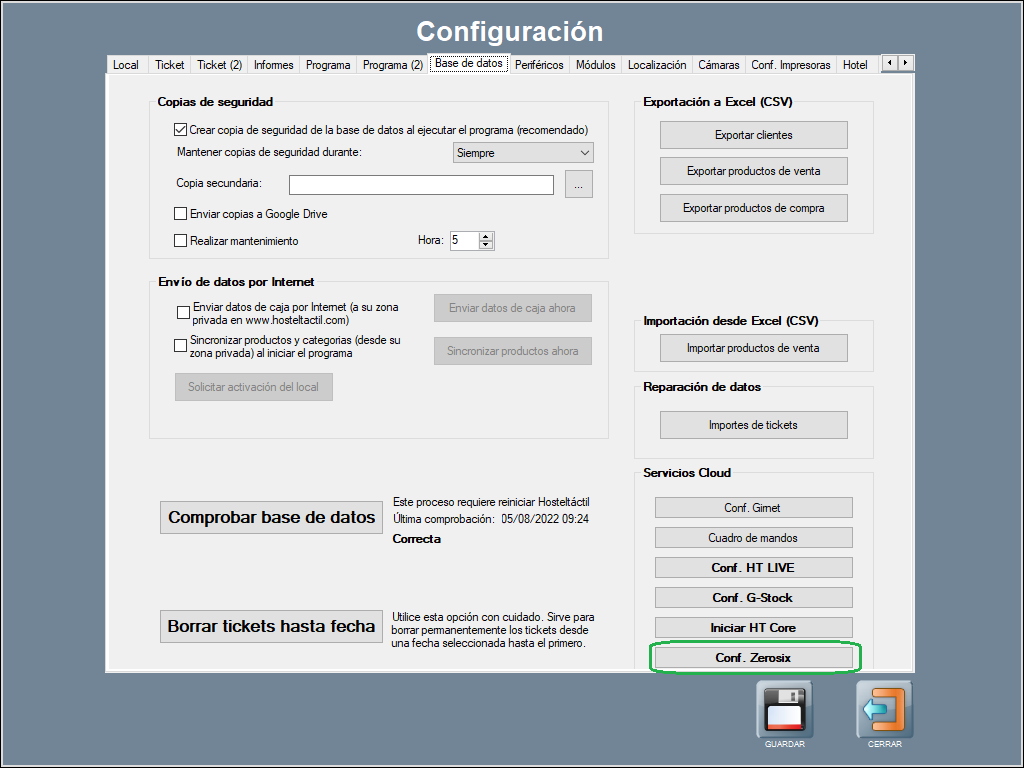This screenshot has height=768, width=1024.
Task: Decrease the Hora value with down arrow
Action: [x=486, y=245]
